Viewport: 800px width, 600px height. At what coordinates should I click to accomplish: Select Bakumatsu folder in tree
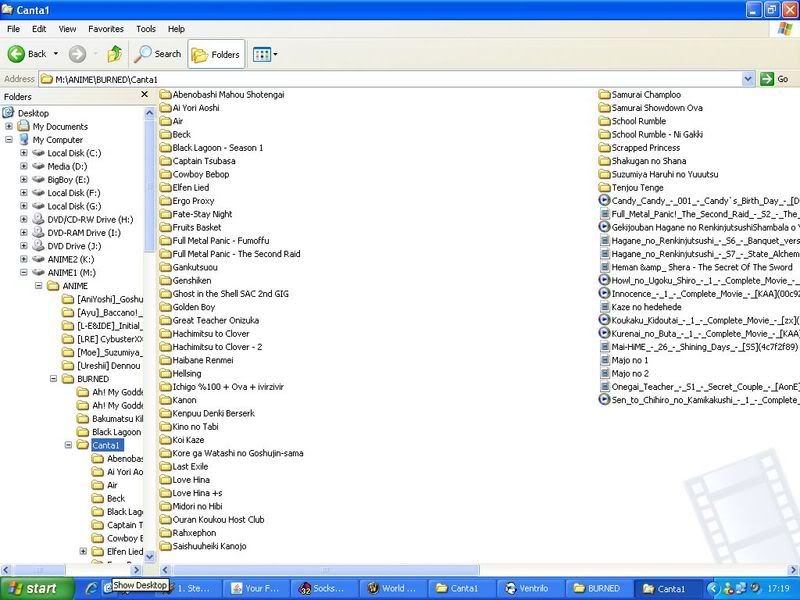coord(109,418)
